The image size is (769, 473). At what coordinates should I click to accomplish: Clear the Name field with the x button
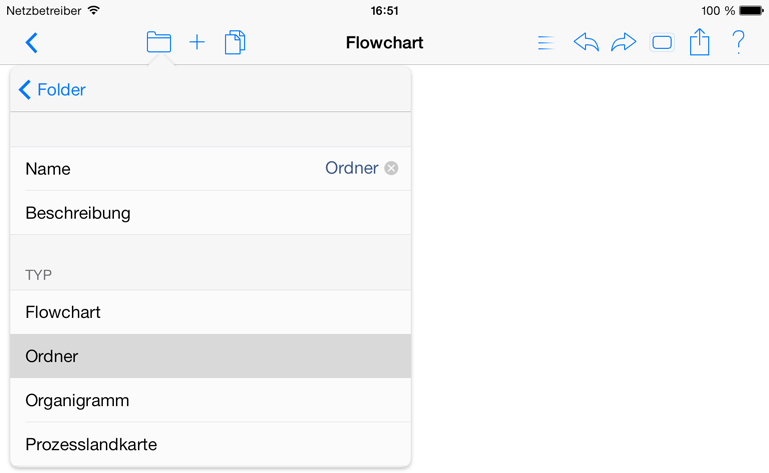pos(391,168)
